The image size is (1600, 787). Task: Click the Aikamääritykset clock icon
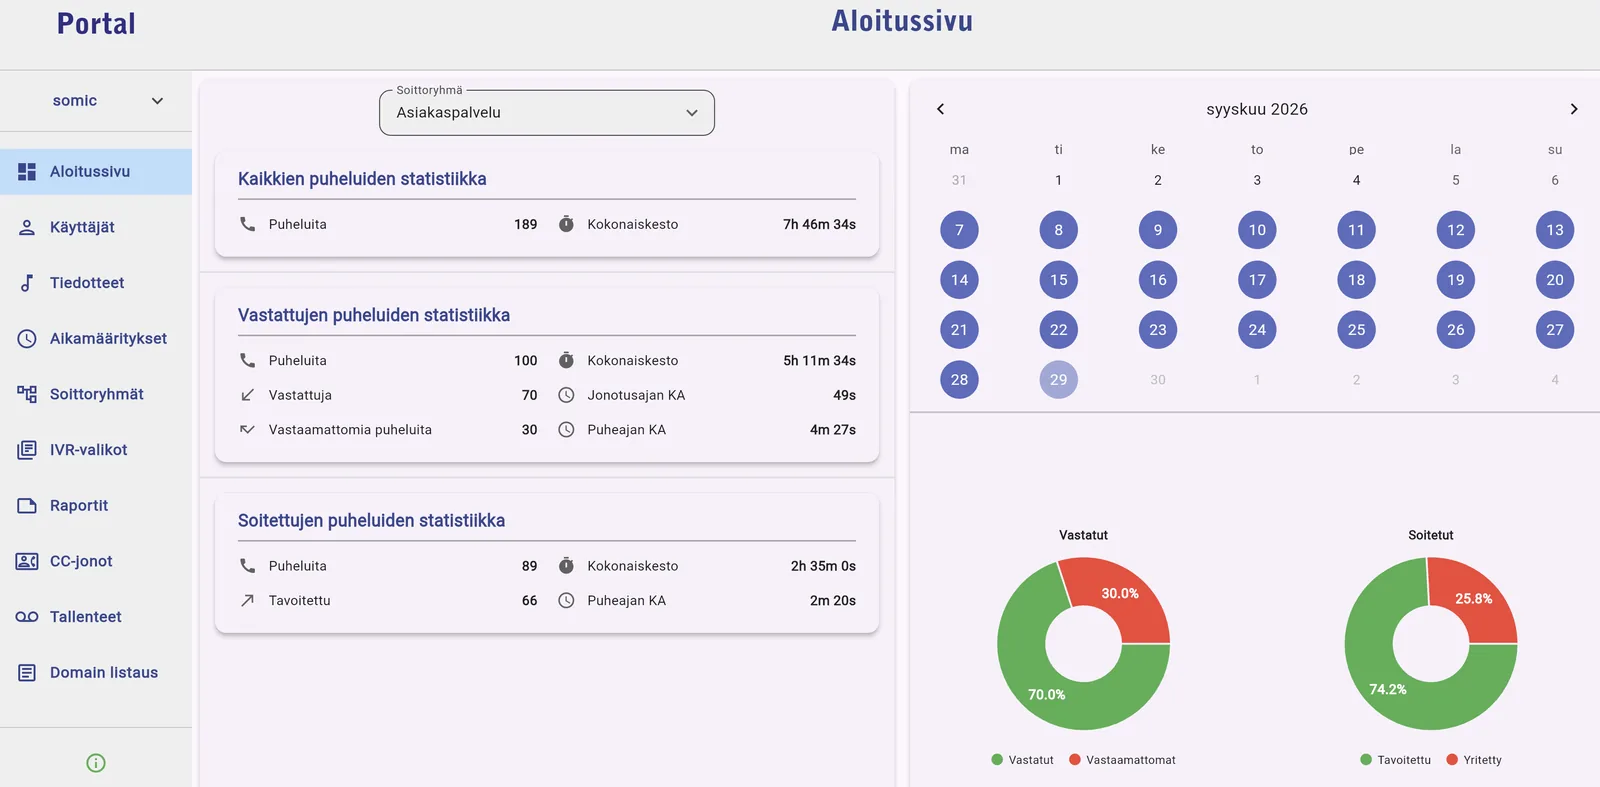(27, 339)
